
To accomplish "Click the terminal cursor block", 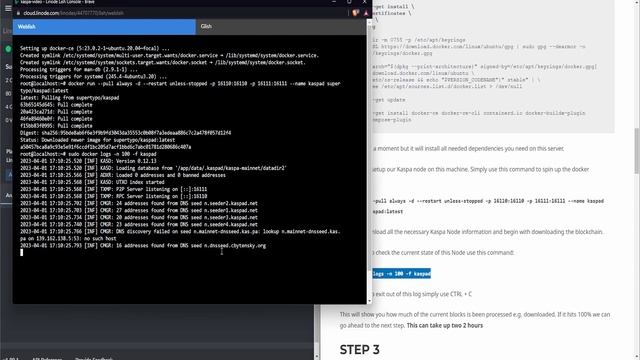I will [x=22, y=252].
